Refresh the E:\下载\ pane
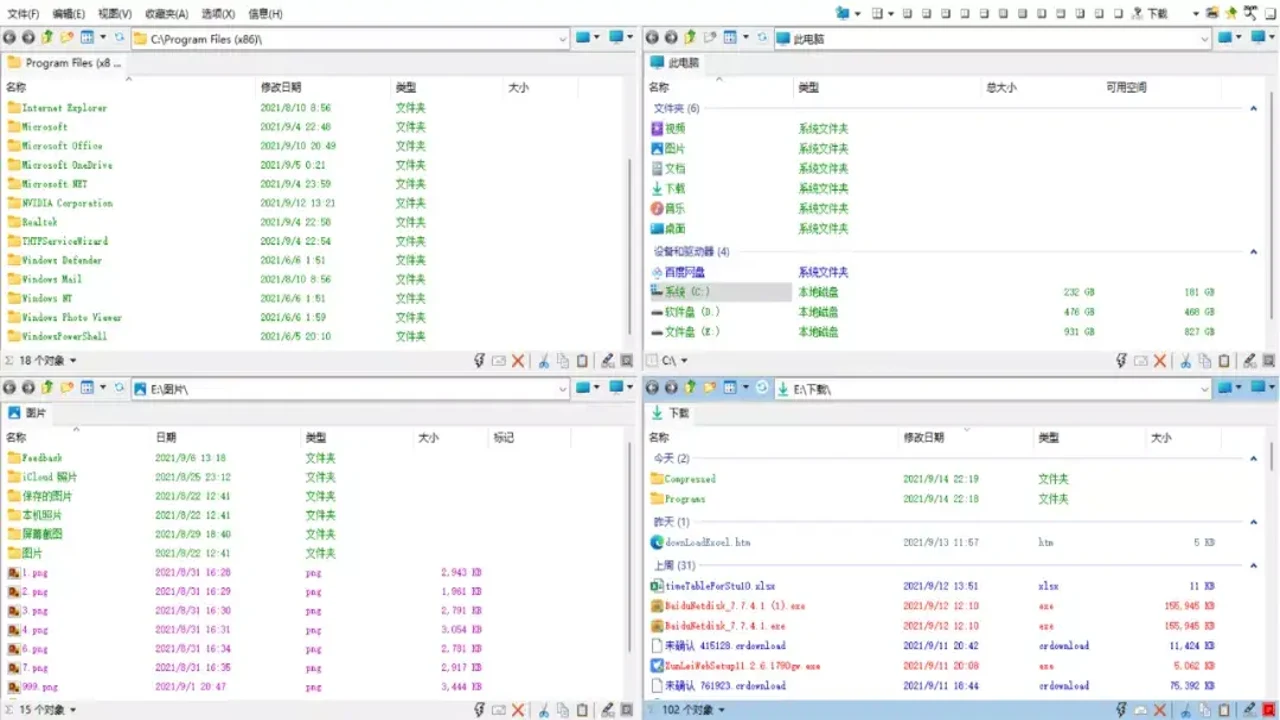 click(761, 387)
